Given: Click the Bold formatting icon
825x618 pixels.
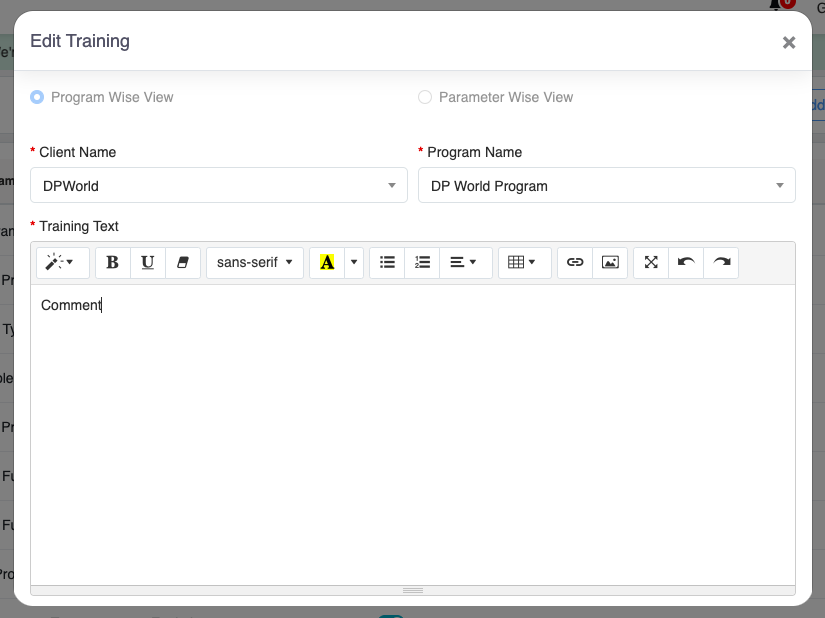Looking at the screenshot, I should [x=113, y=262].
